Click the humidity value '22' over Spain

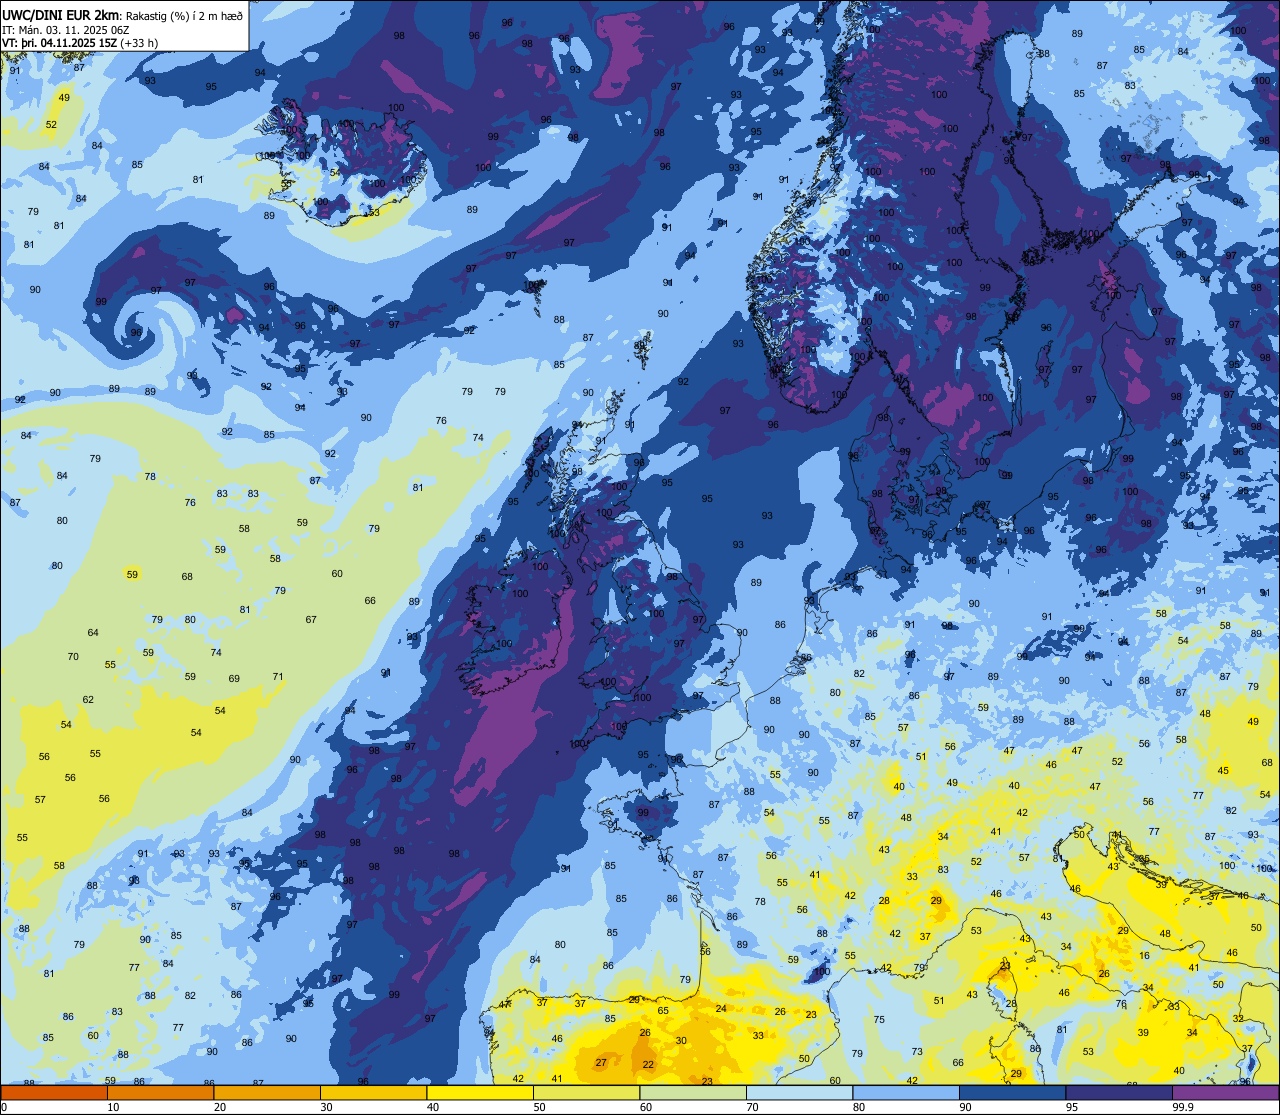(x=648, y=1065)
